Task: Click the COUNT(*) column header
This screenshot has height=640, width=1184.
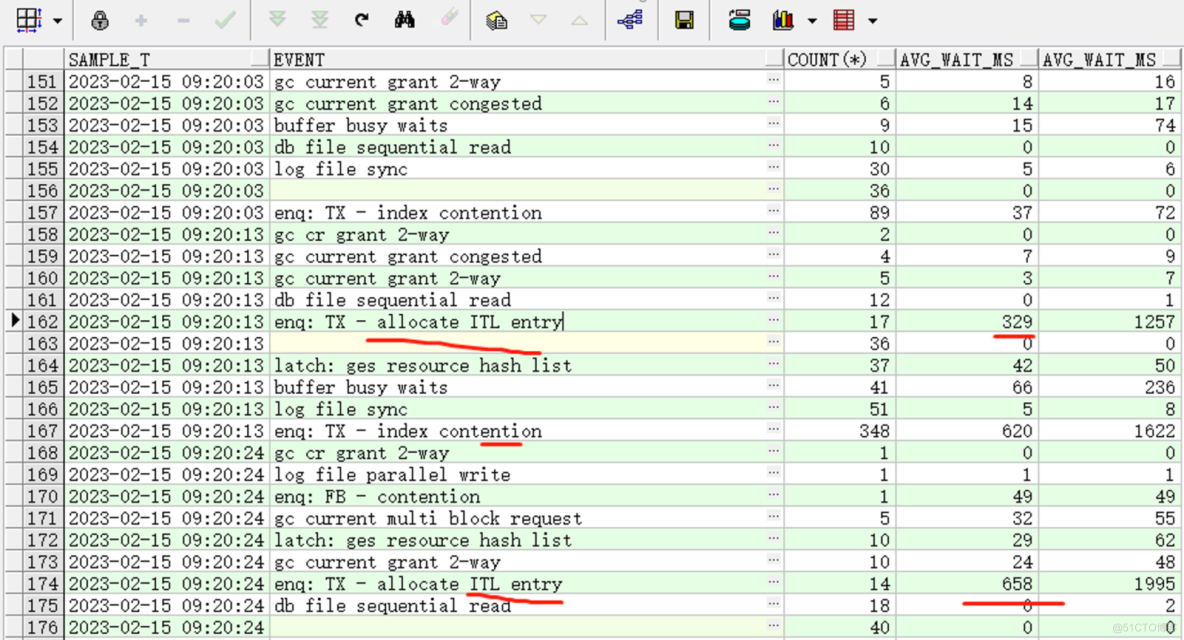Action: [840, 59]
